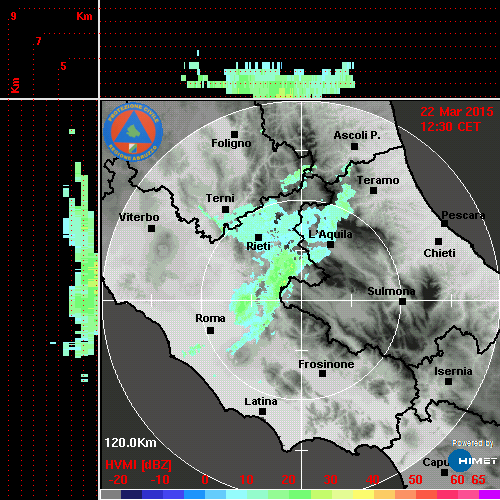This screenshot has height=500, width=500.
Task: Select the Viterbo city marker square
Action: click(x=151, y=229)
